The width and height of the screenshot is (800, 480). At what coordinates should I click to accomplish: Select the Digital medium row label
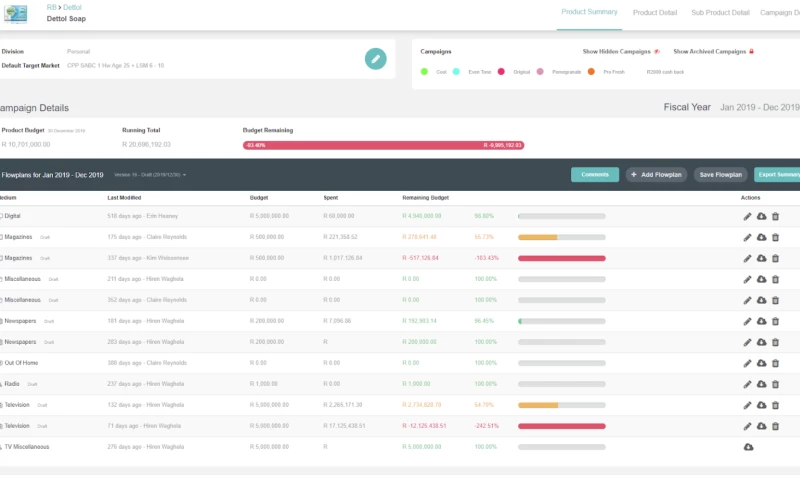12,216
